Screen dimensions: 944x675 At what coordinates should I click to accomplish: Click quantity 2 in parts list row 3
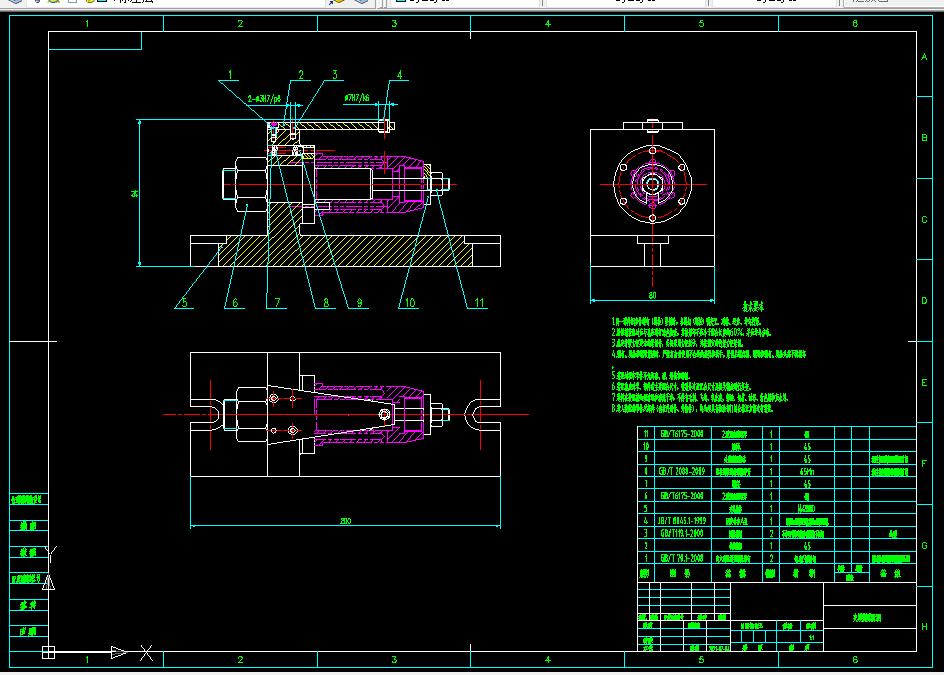771,533
